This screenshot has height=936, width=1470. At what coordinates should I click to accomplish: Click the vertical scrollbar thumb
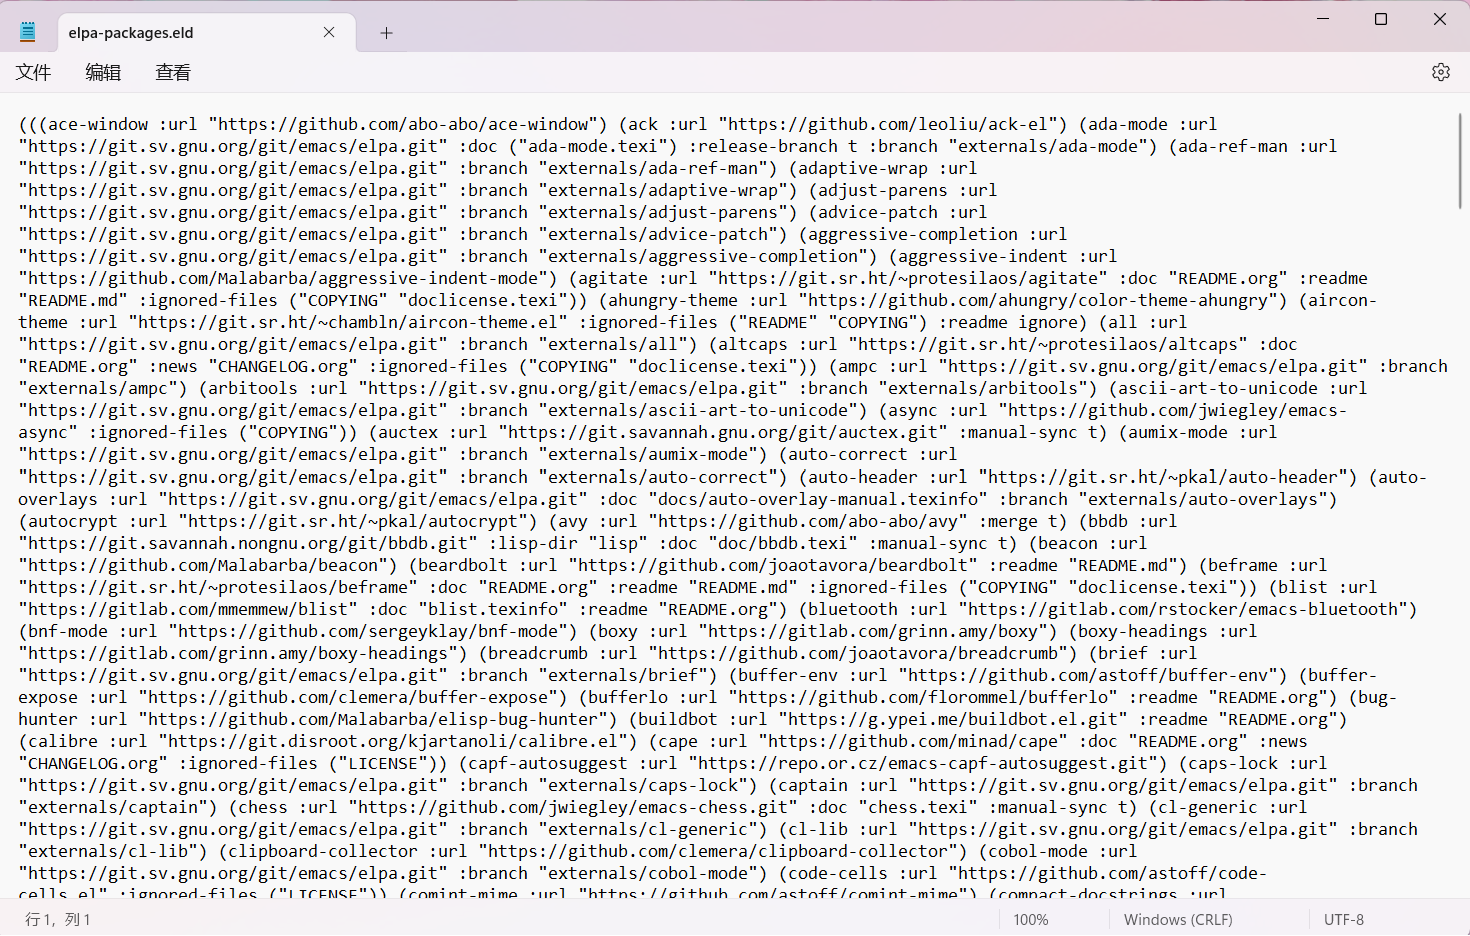[1460, 160]
